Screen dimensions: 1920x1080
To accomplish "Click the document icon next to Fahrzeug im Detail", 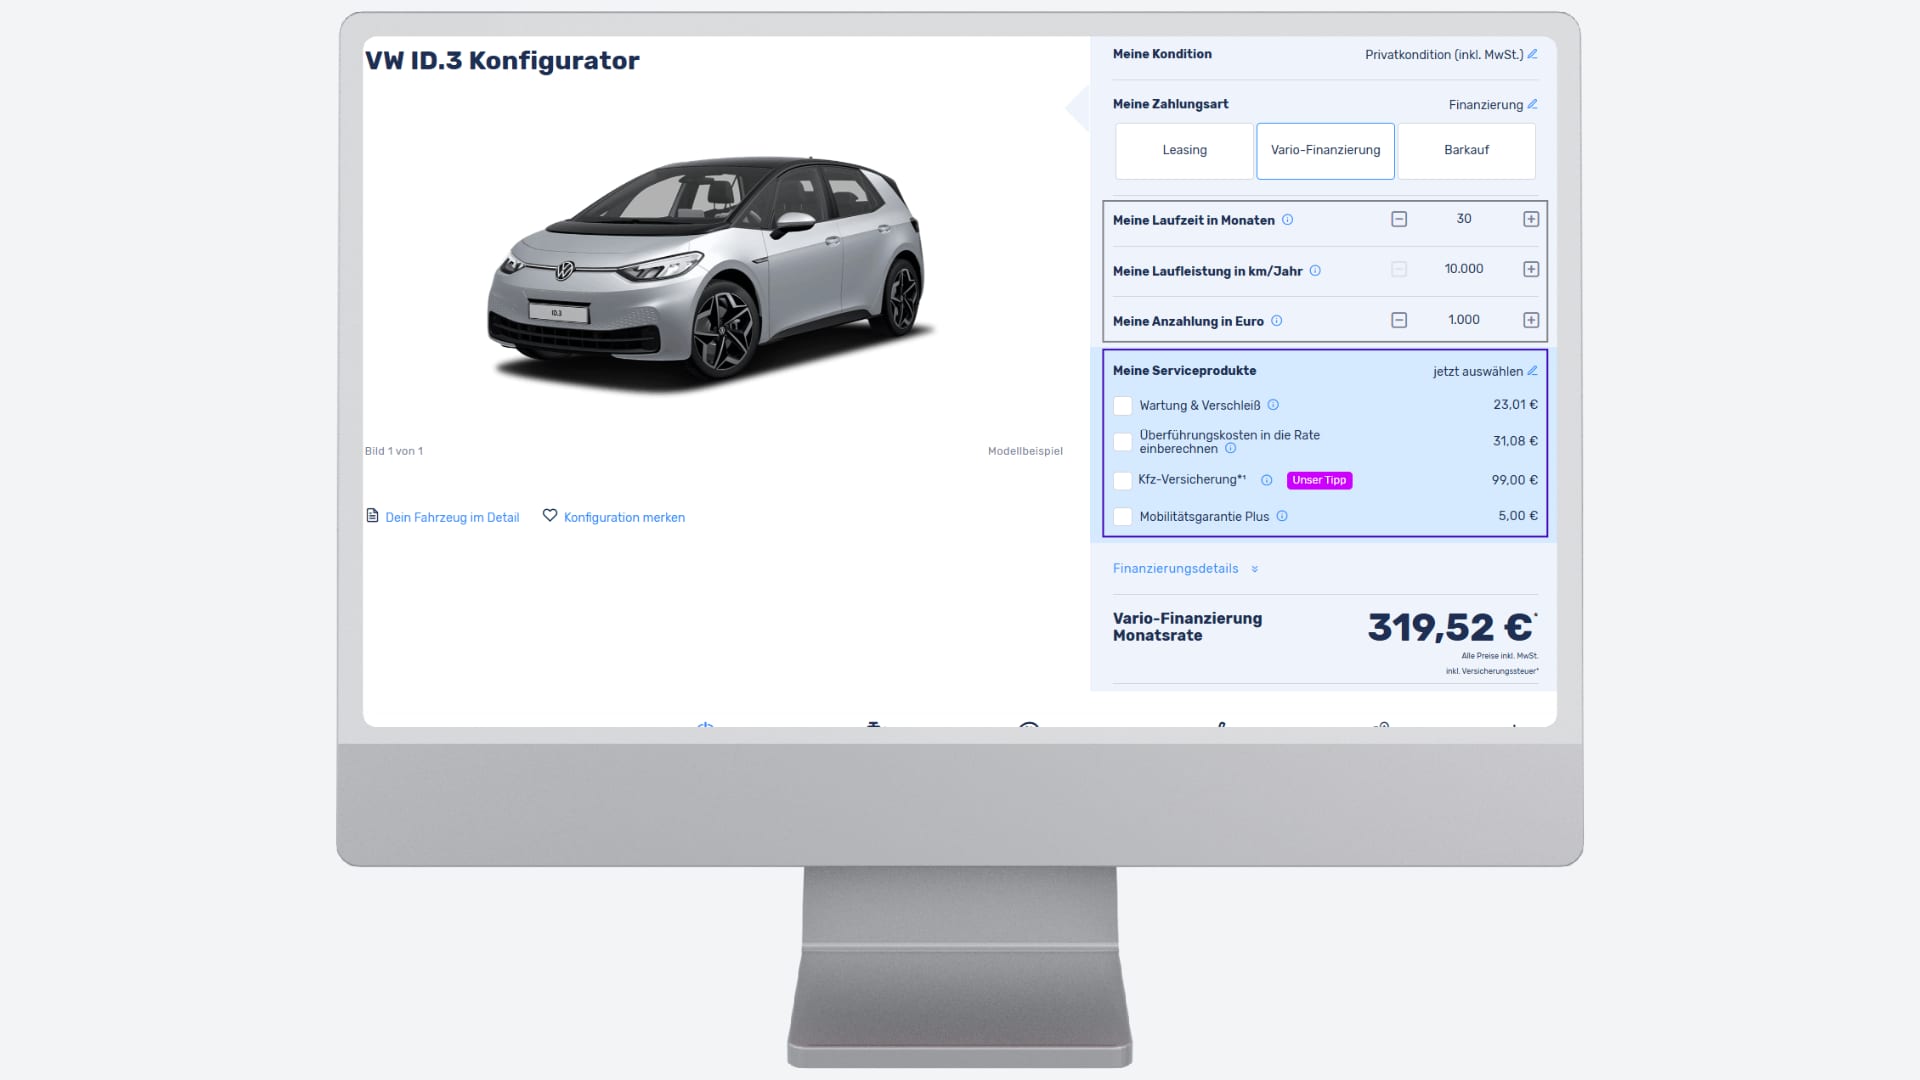I will click(372, 516).
